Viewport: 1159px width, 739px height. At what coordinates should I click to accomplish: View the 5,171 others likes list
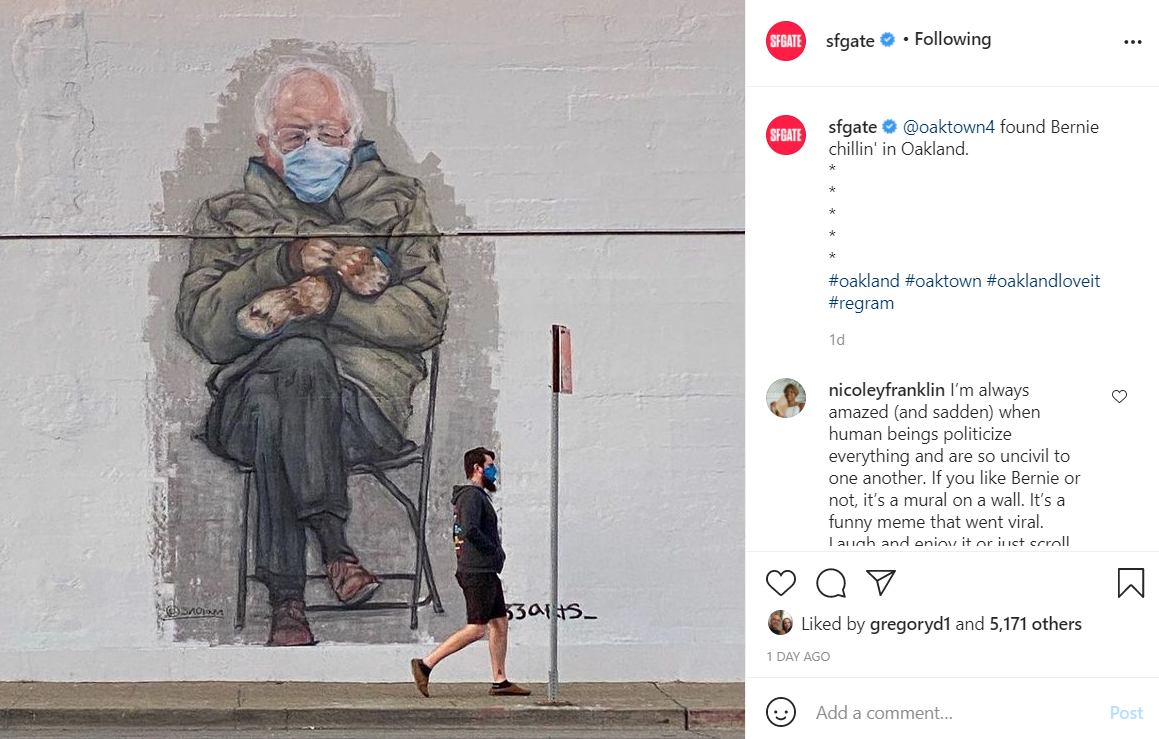(1035, 624)
